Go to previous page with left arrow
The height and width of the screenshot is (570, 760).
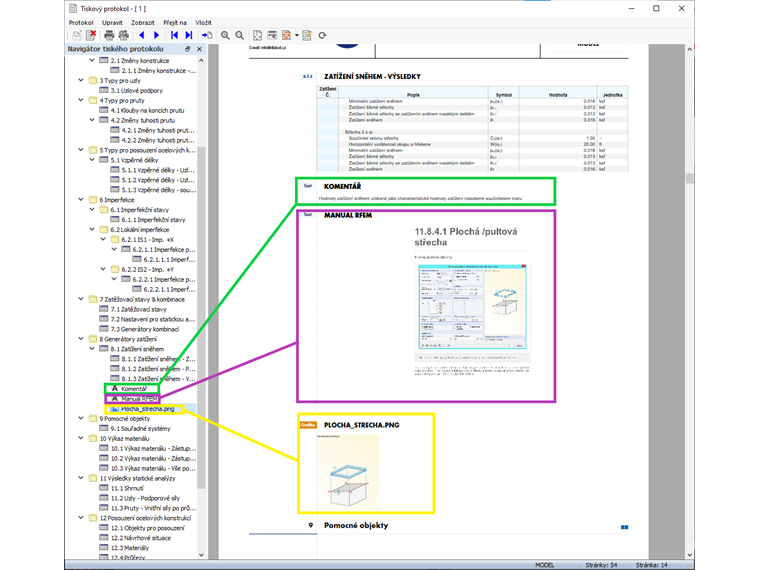(x=142, y=35)
